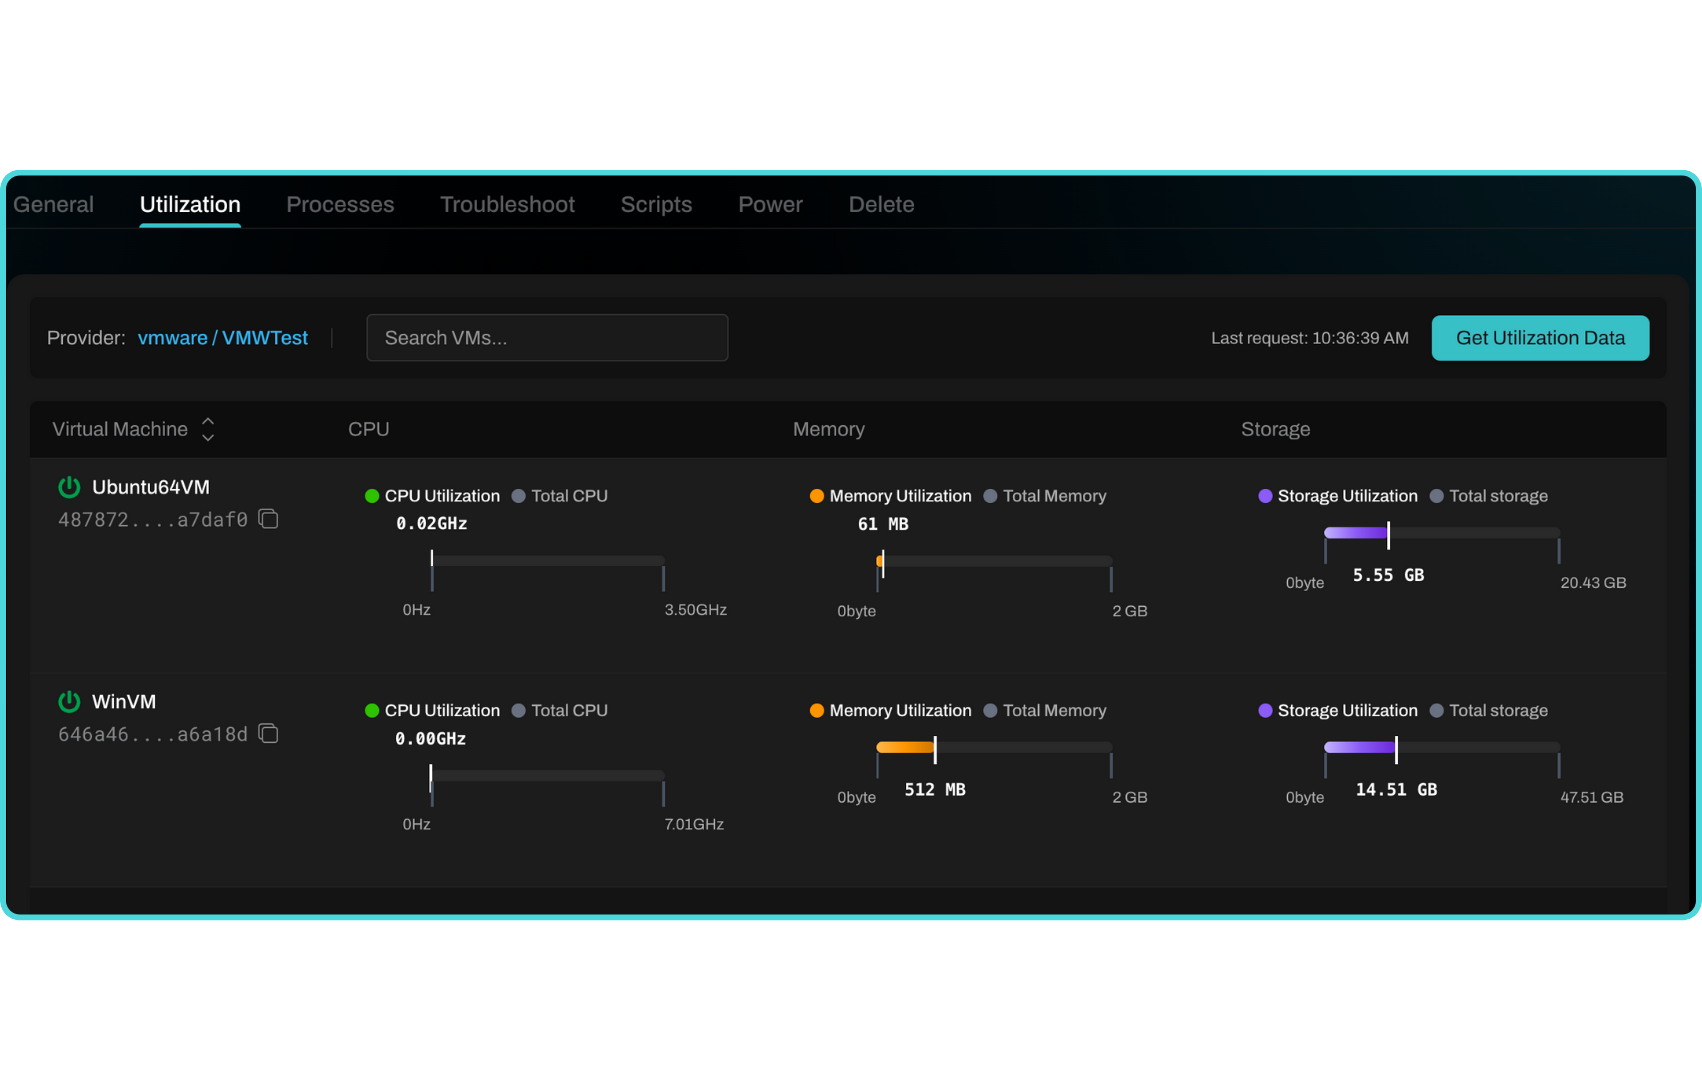Open the vmware / VMWTest provider link
Screen dimensions: 1702x1090
[x=222, y=338]
